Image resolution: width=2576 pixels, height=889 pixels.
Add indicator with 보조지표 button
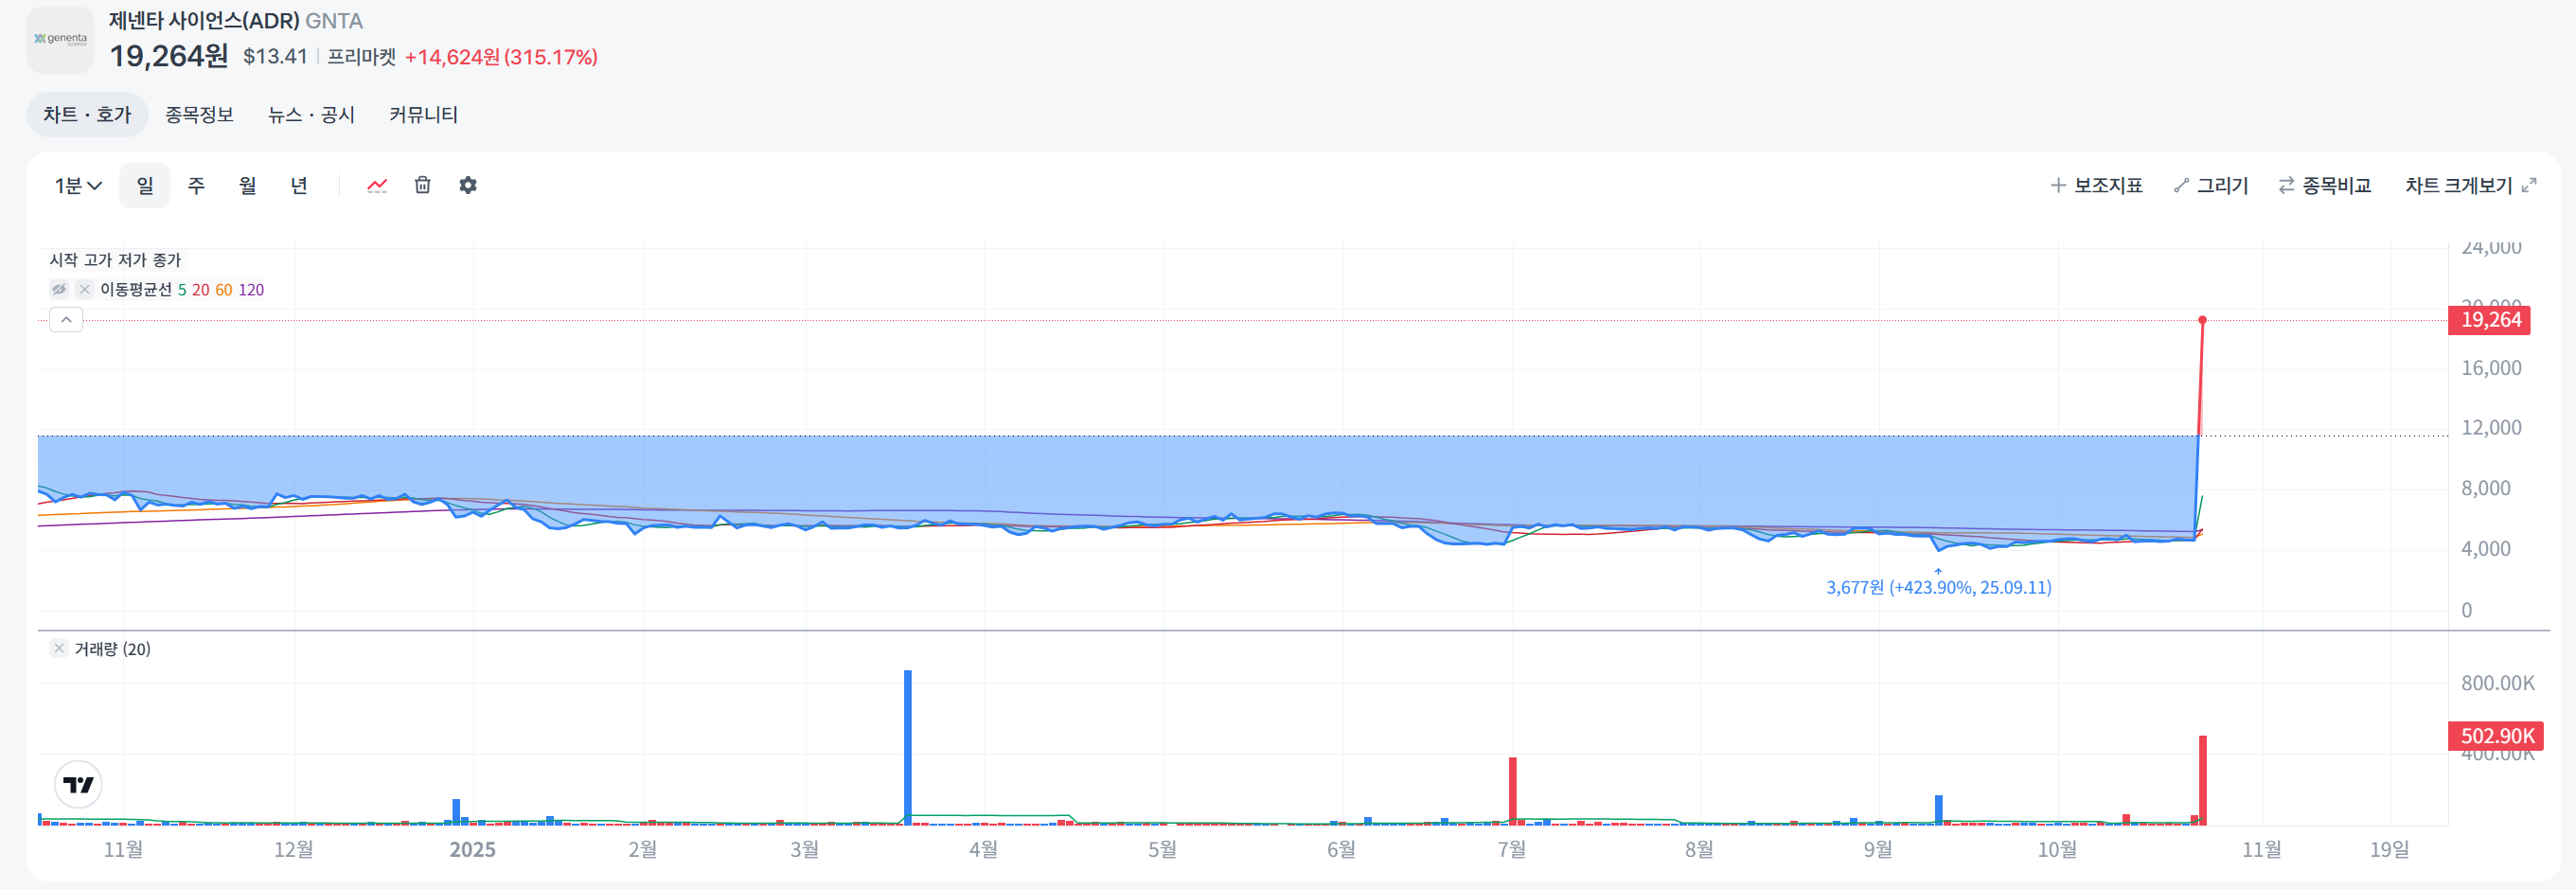pyautogui.click(x=2096, y=186)
